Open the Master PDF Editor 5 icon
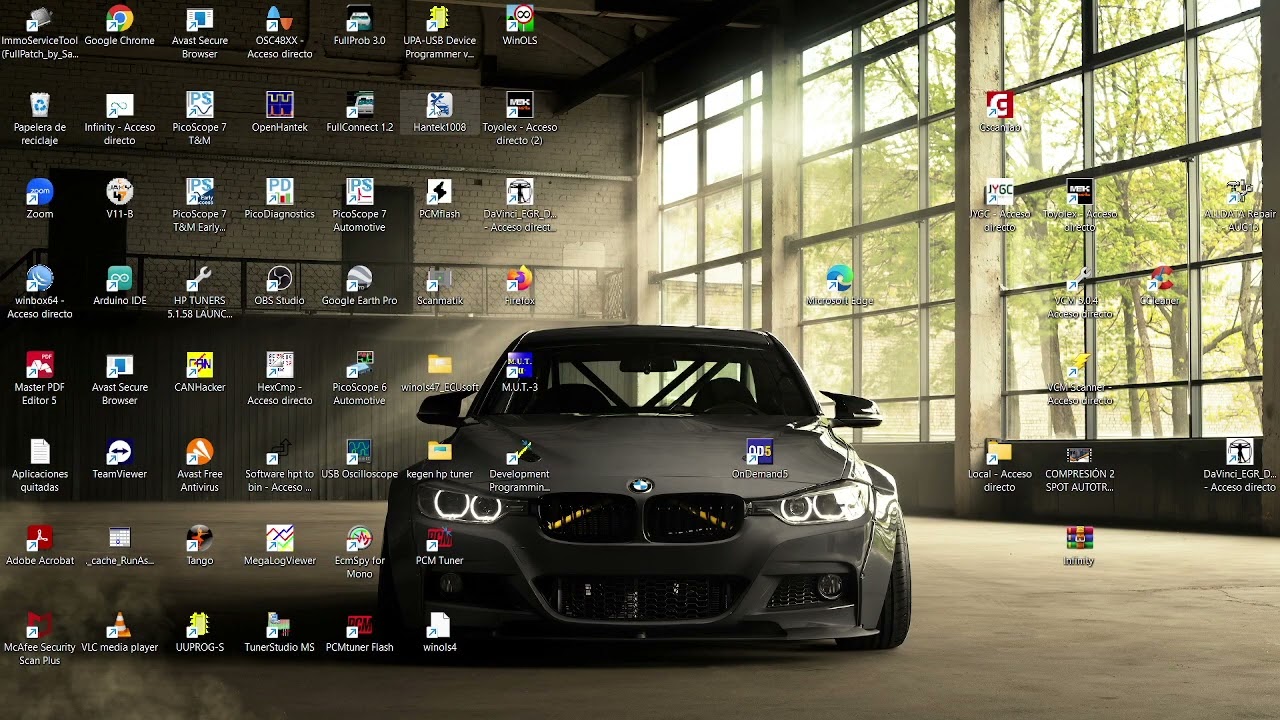 tap(40, 365)
